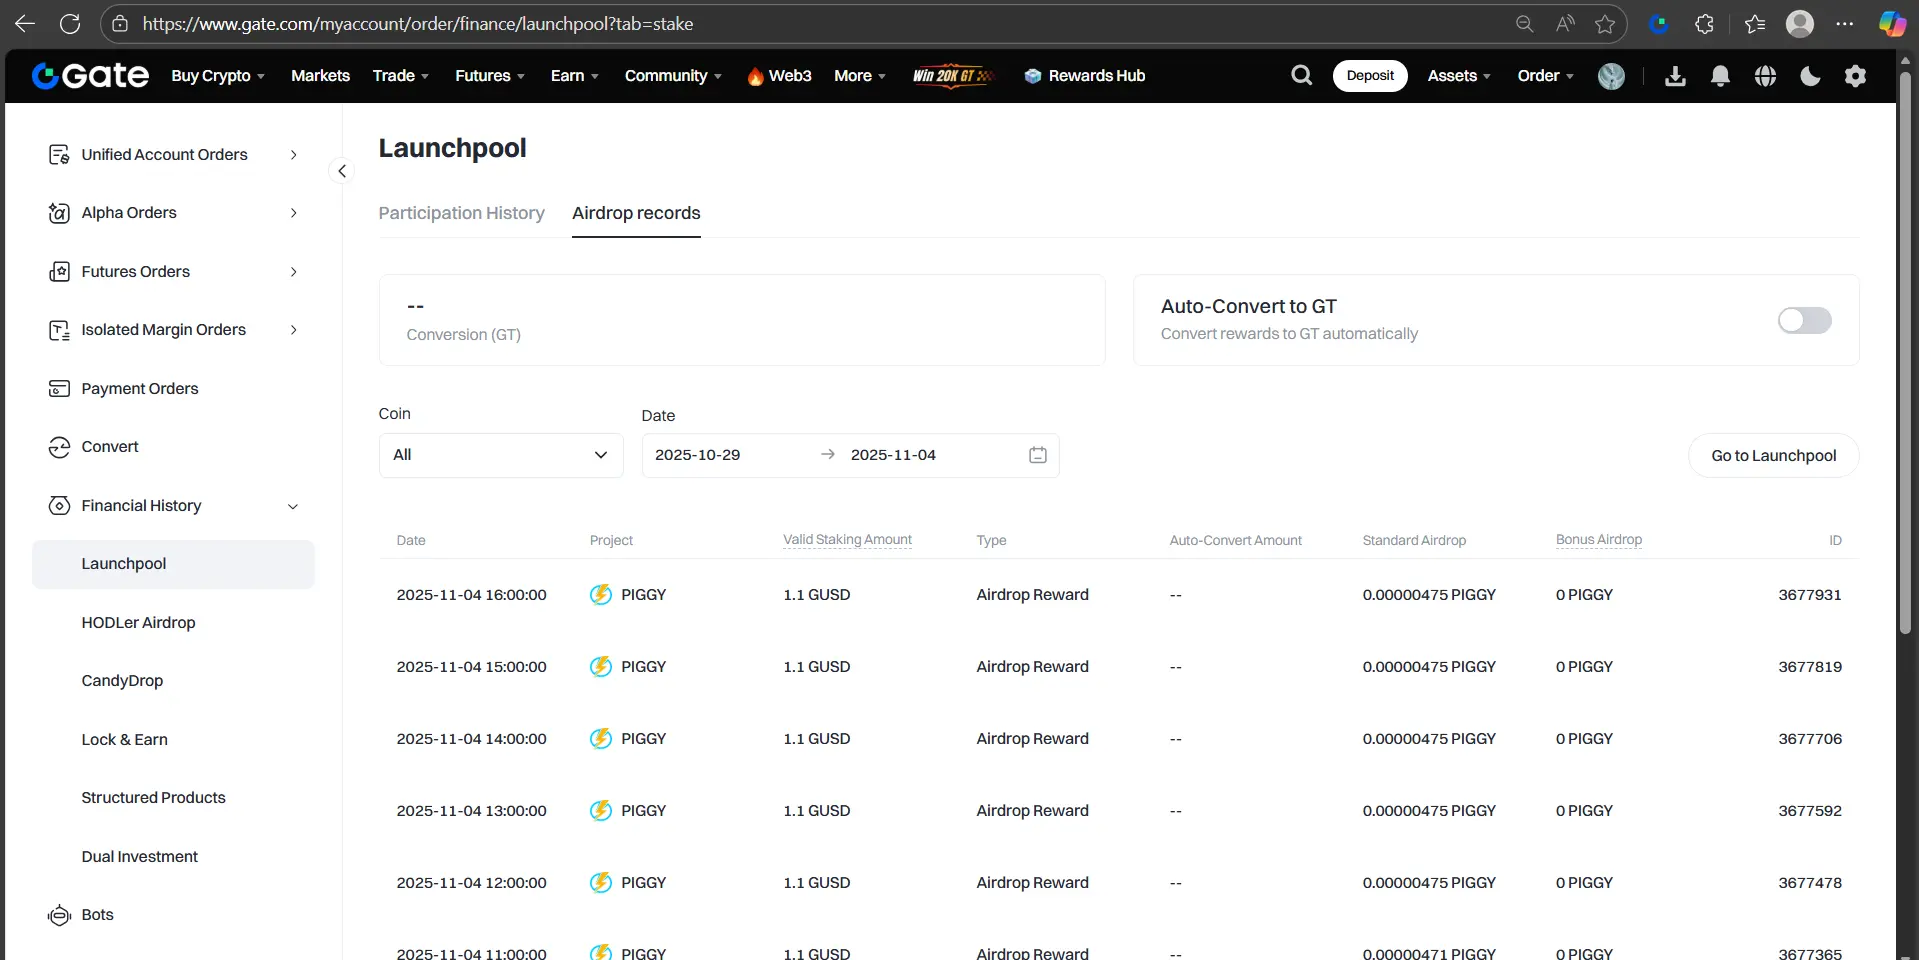
Task: Open the Assets dropdown
Action: coord(1459,76)
